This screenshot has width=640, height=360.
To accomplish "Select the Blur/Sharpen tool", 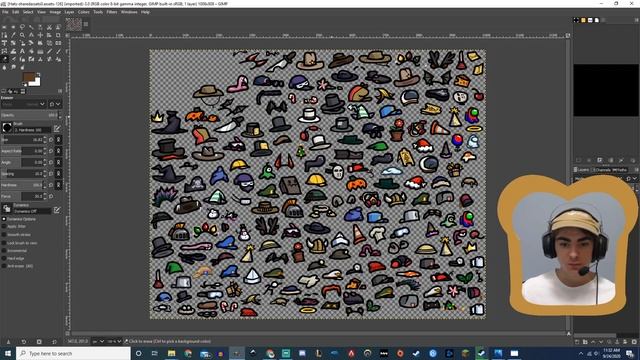I will tap(4, 67).
